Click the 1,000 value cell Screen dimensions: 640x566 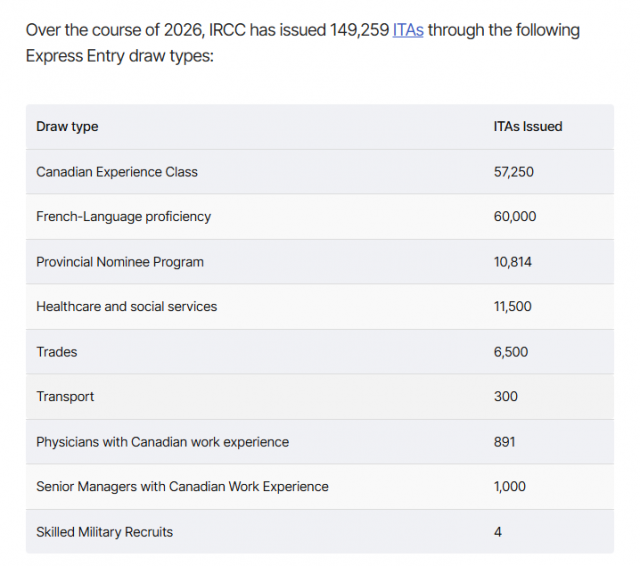point(509,486)
